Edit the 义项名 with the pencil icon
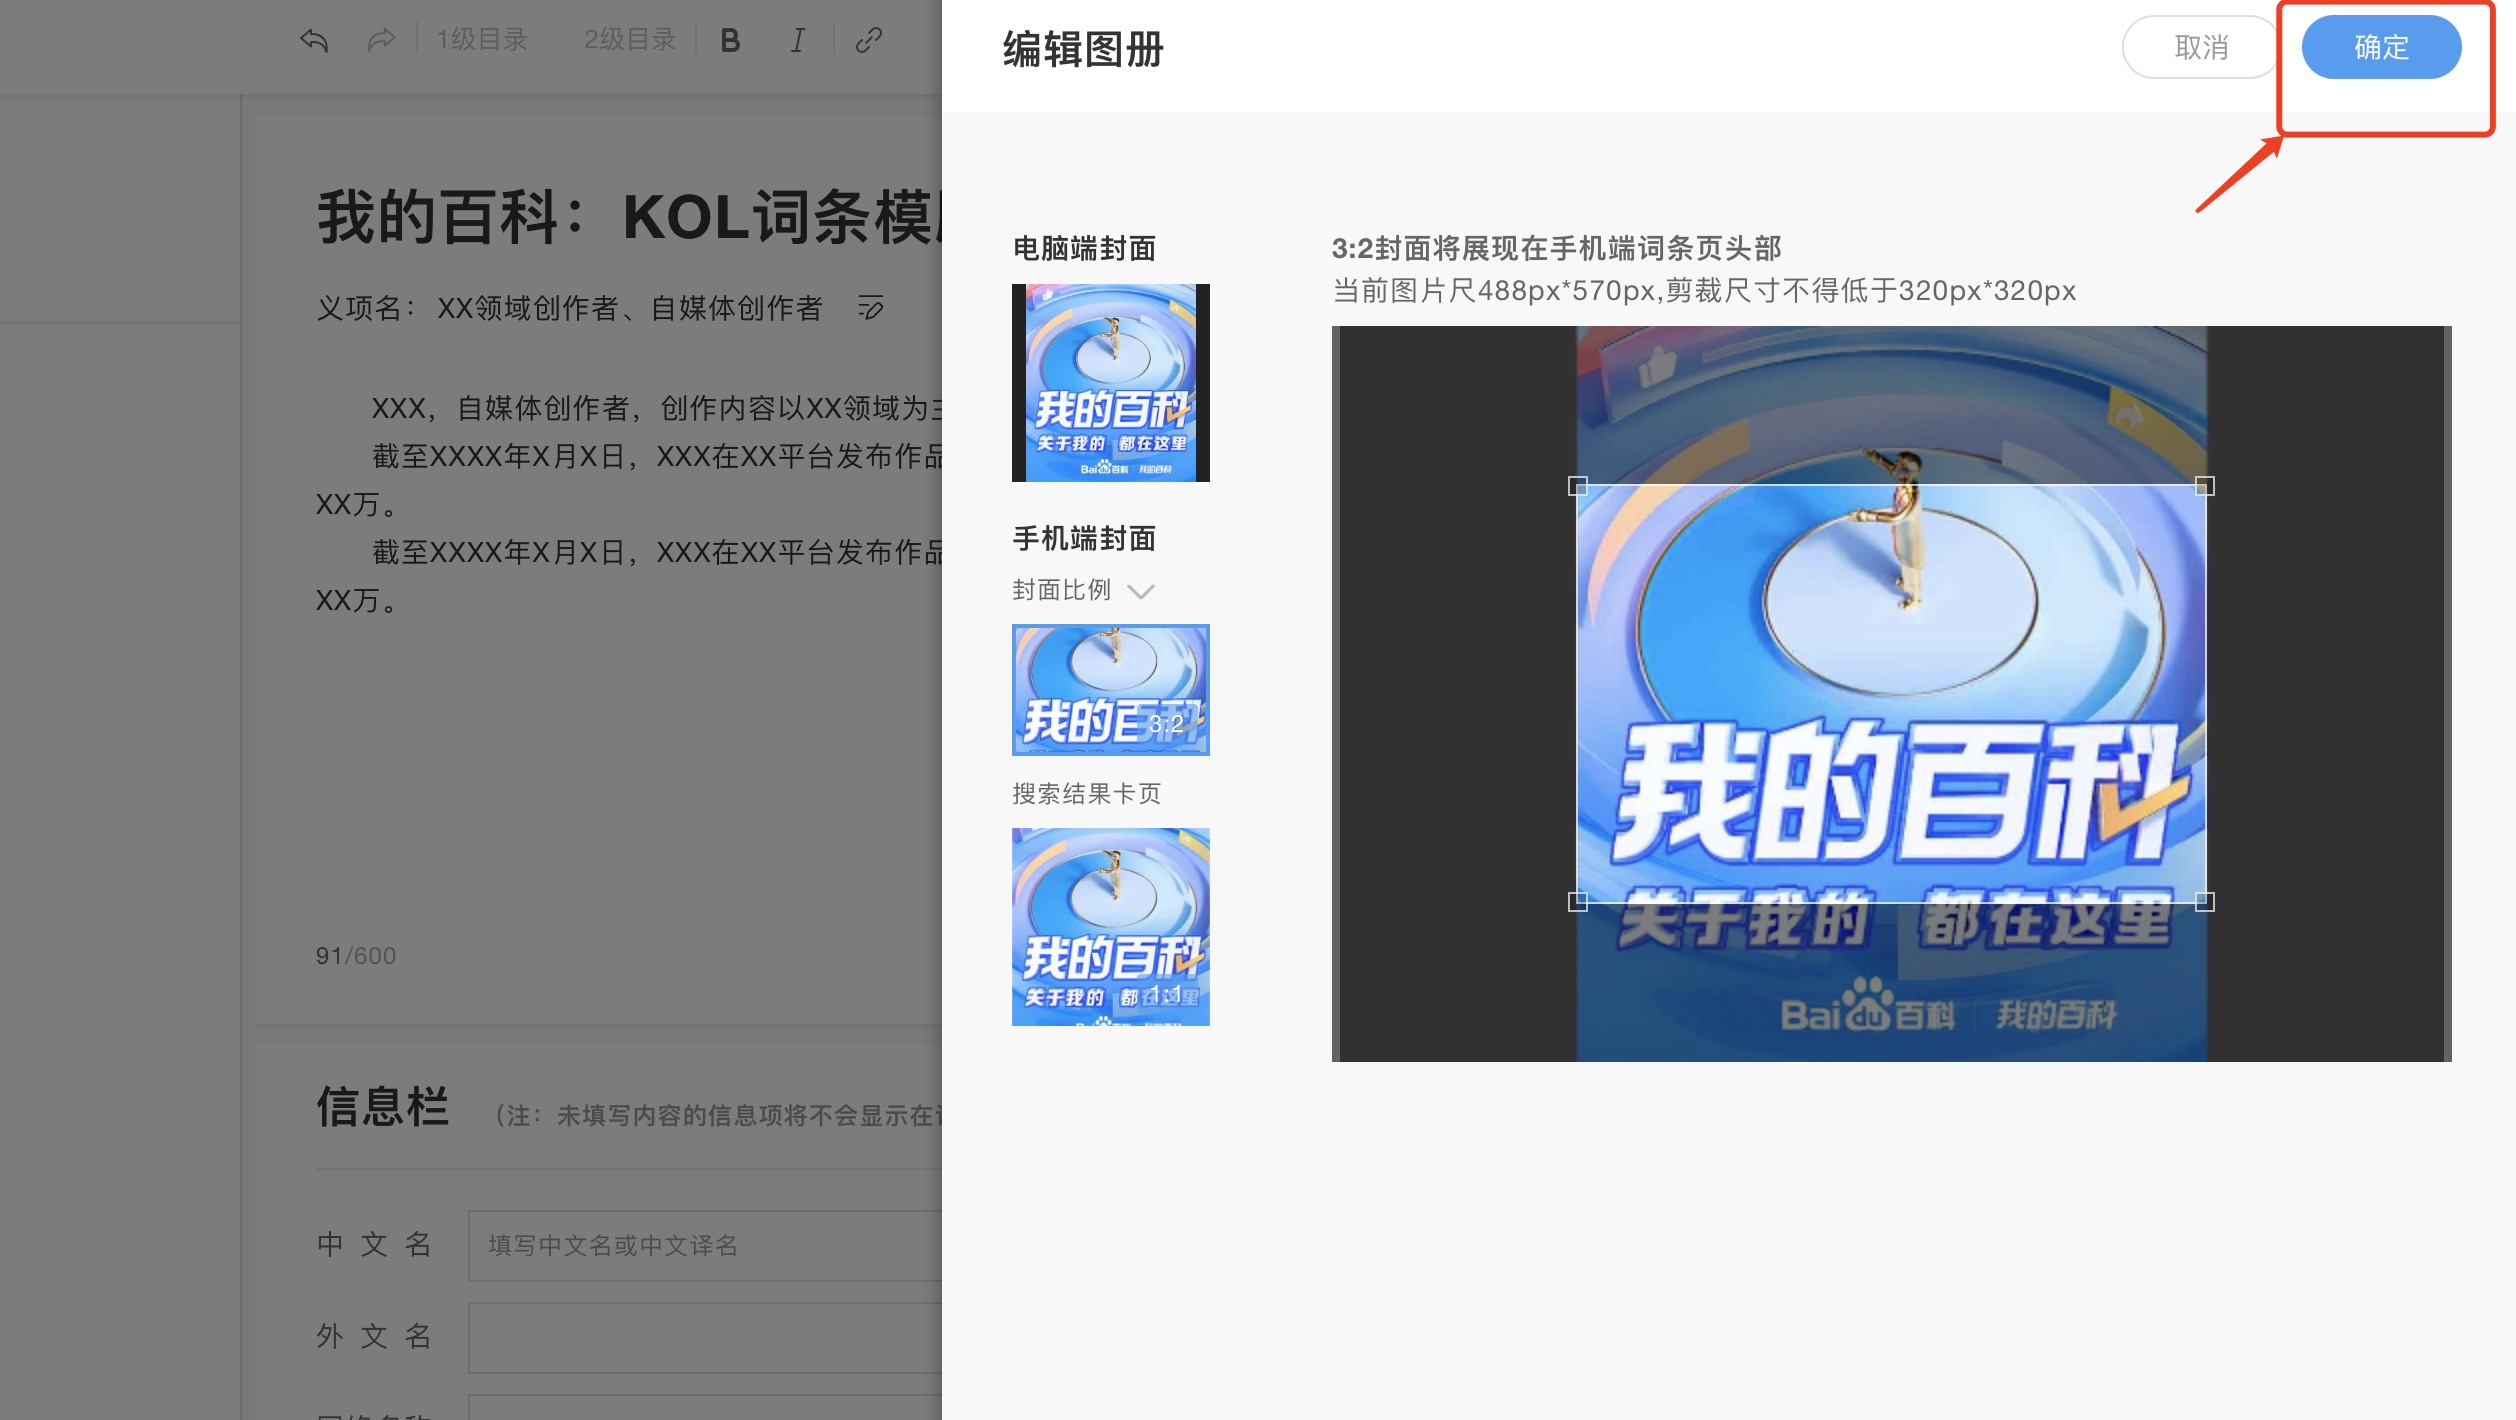Viewport: 2516px width, 1420px height. (871, 307)
